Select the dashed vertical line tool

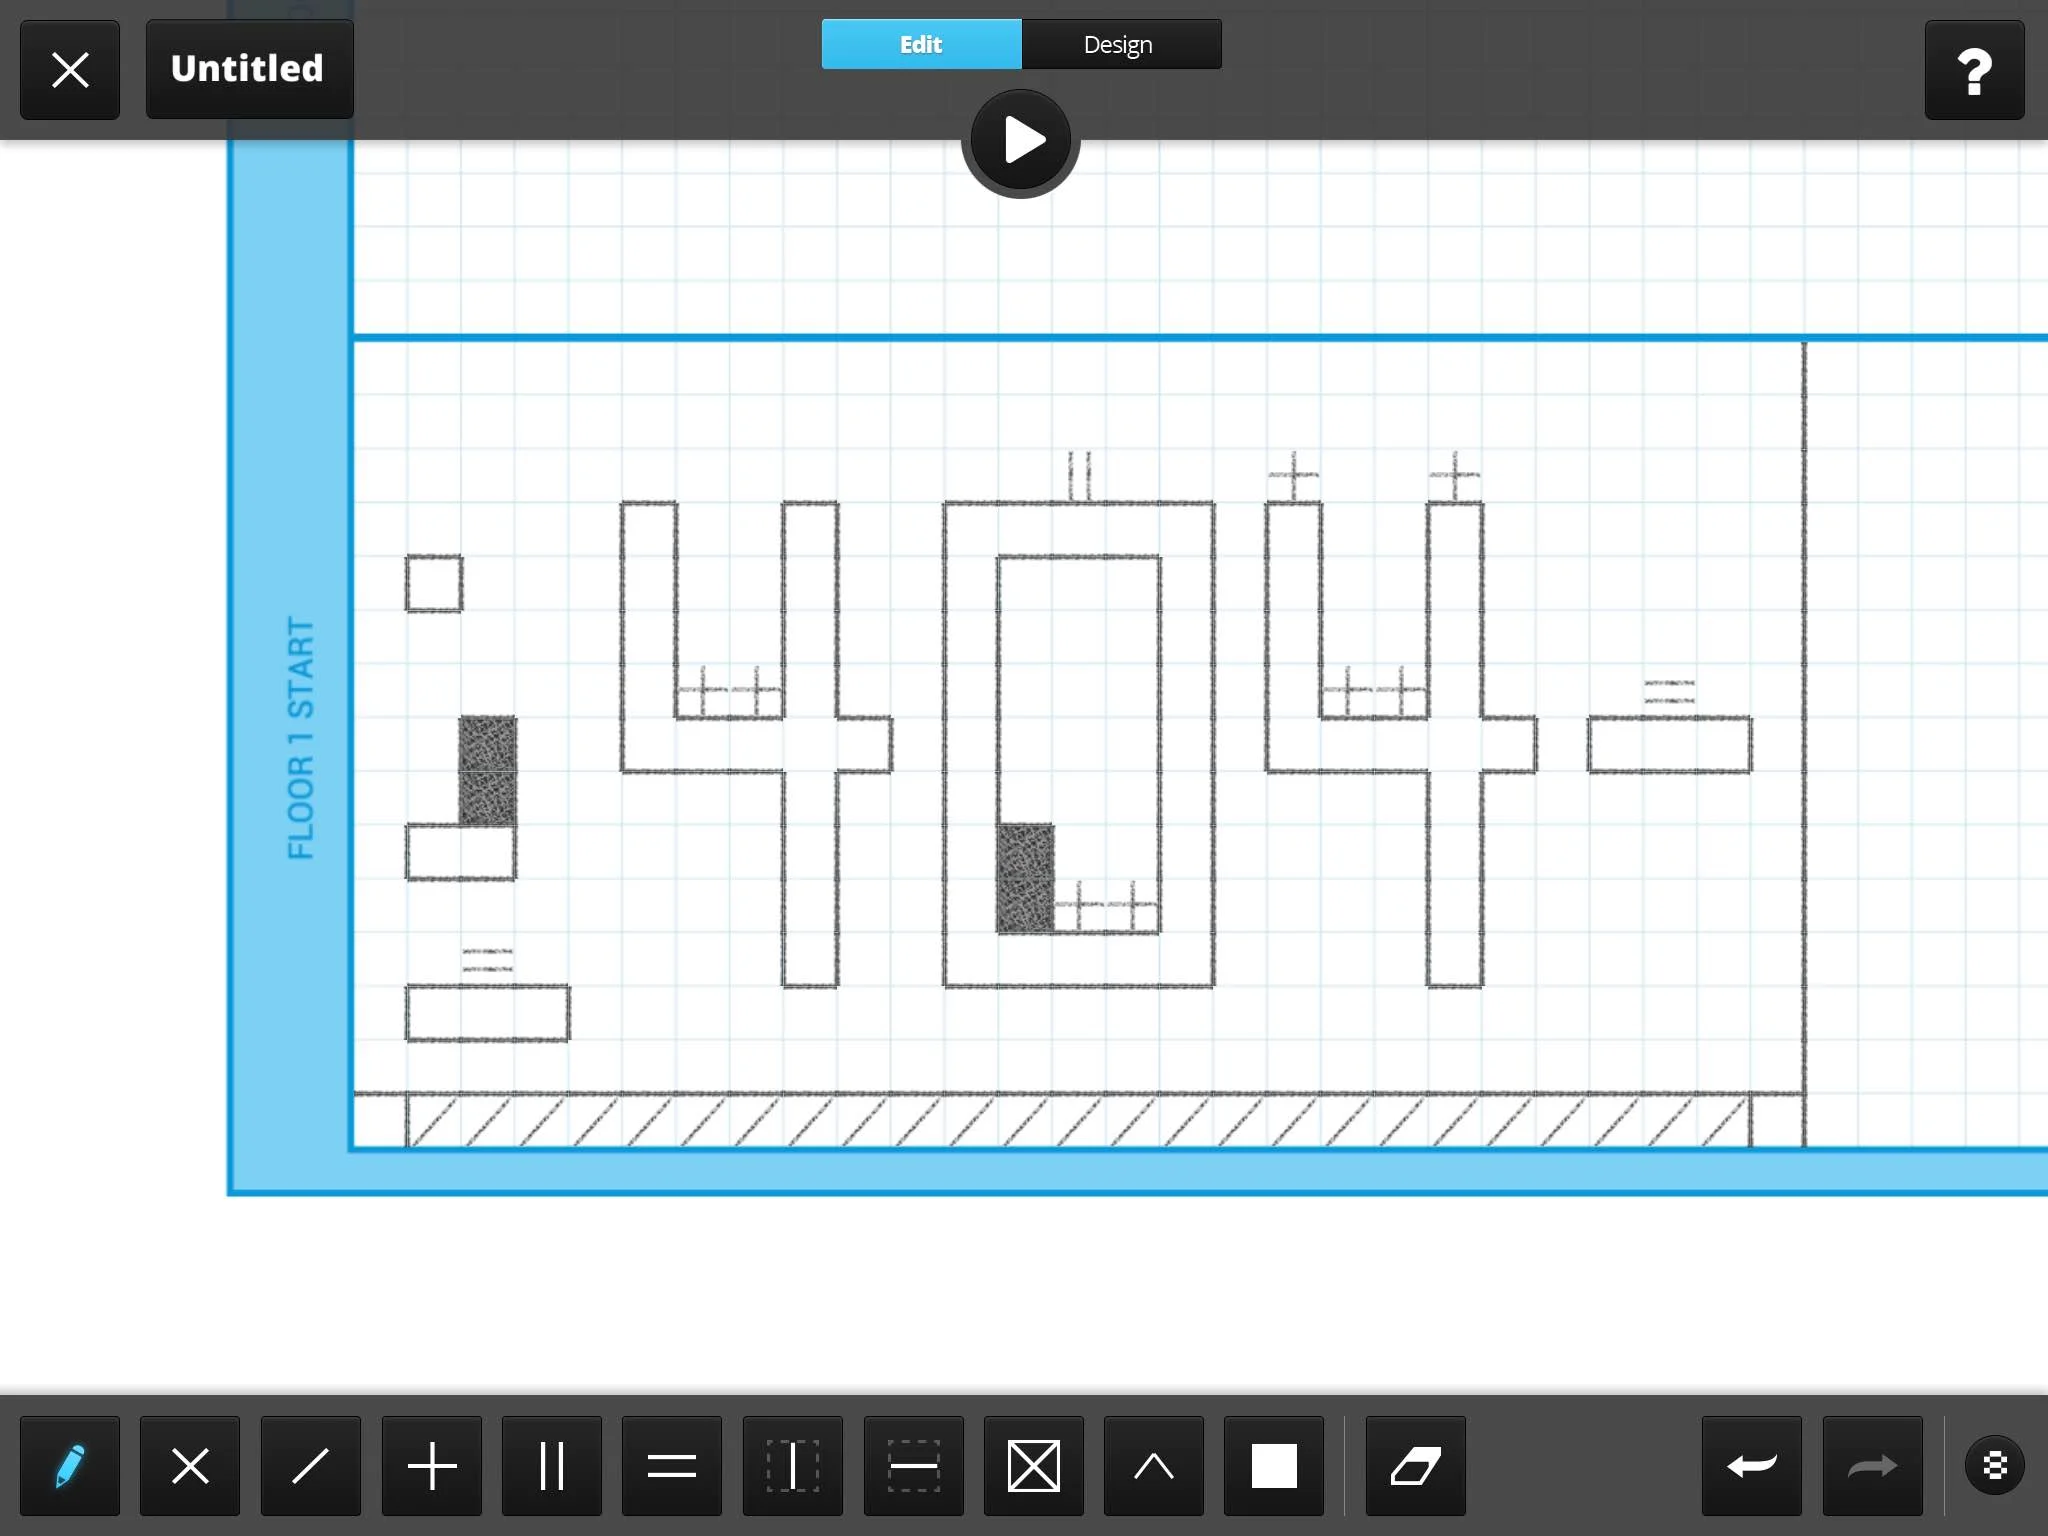(792, 1466)
